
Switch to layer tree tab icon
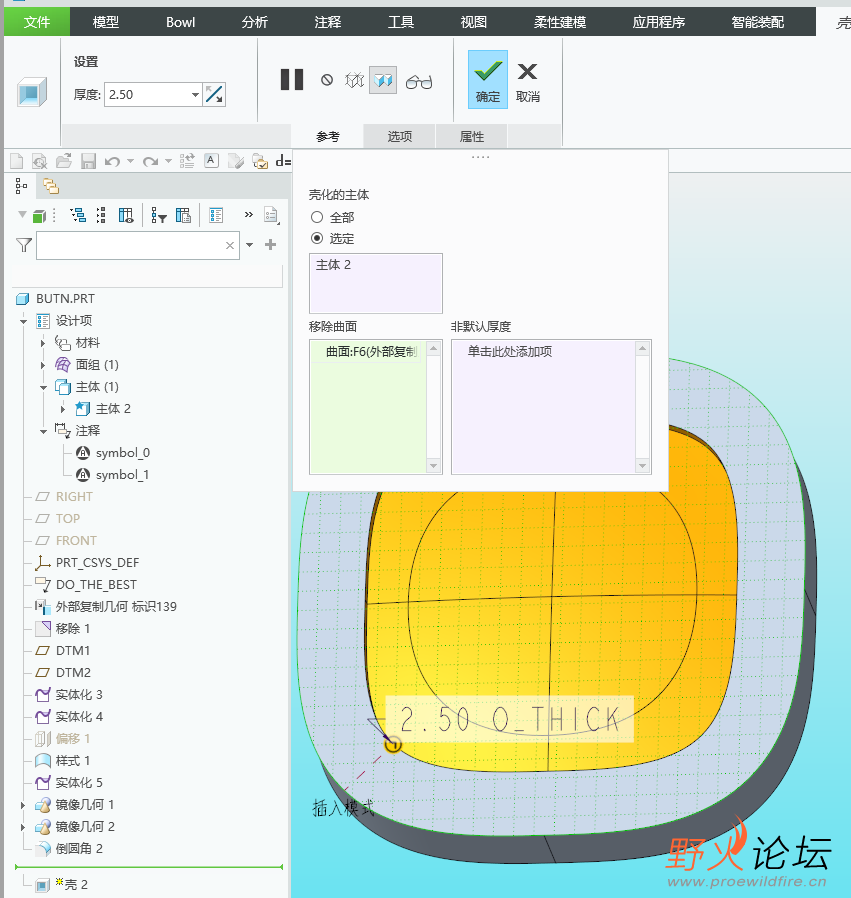(51, 186)
